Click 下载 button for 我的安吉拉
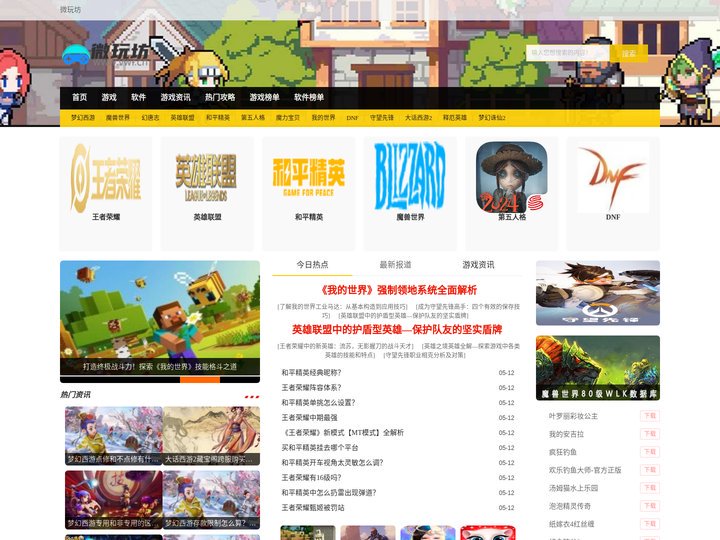Viewport: 720px width, 540px height. 650,434
